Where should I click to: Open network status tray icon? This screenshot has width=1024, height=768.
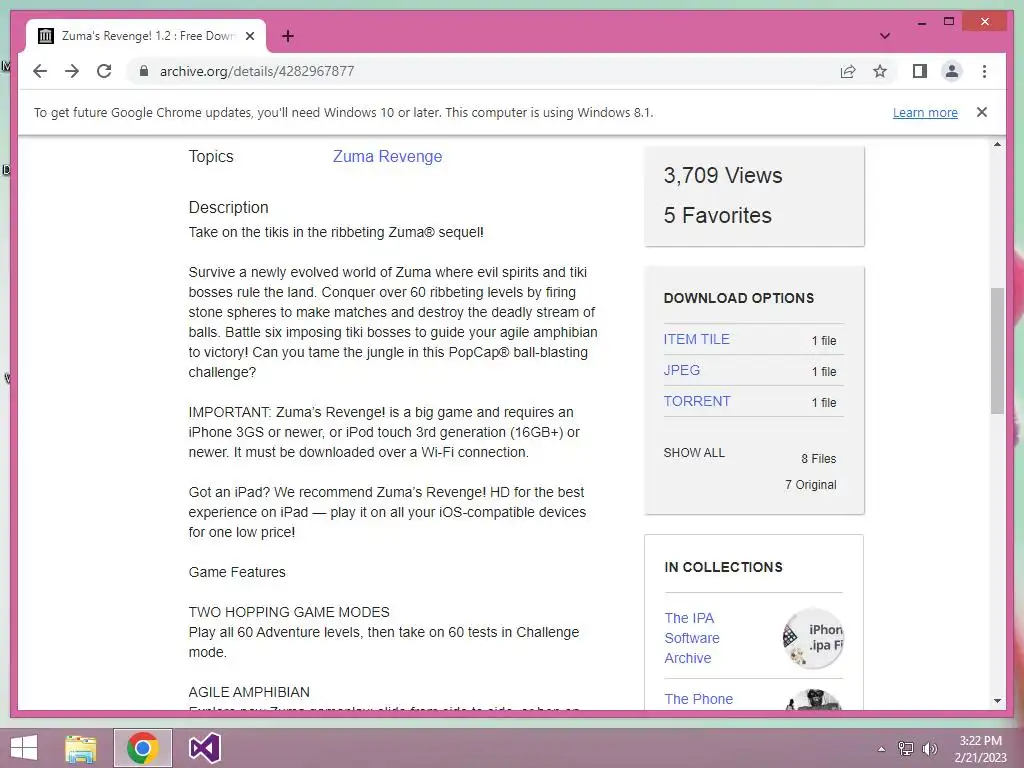[x=906, y=748]
